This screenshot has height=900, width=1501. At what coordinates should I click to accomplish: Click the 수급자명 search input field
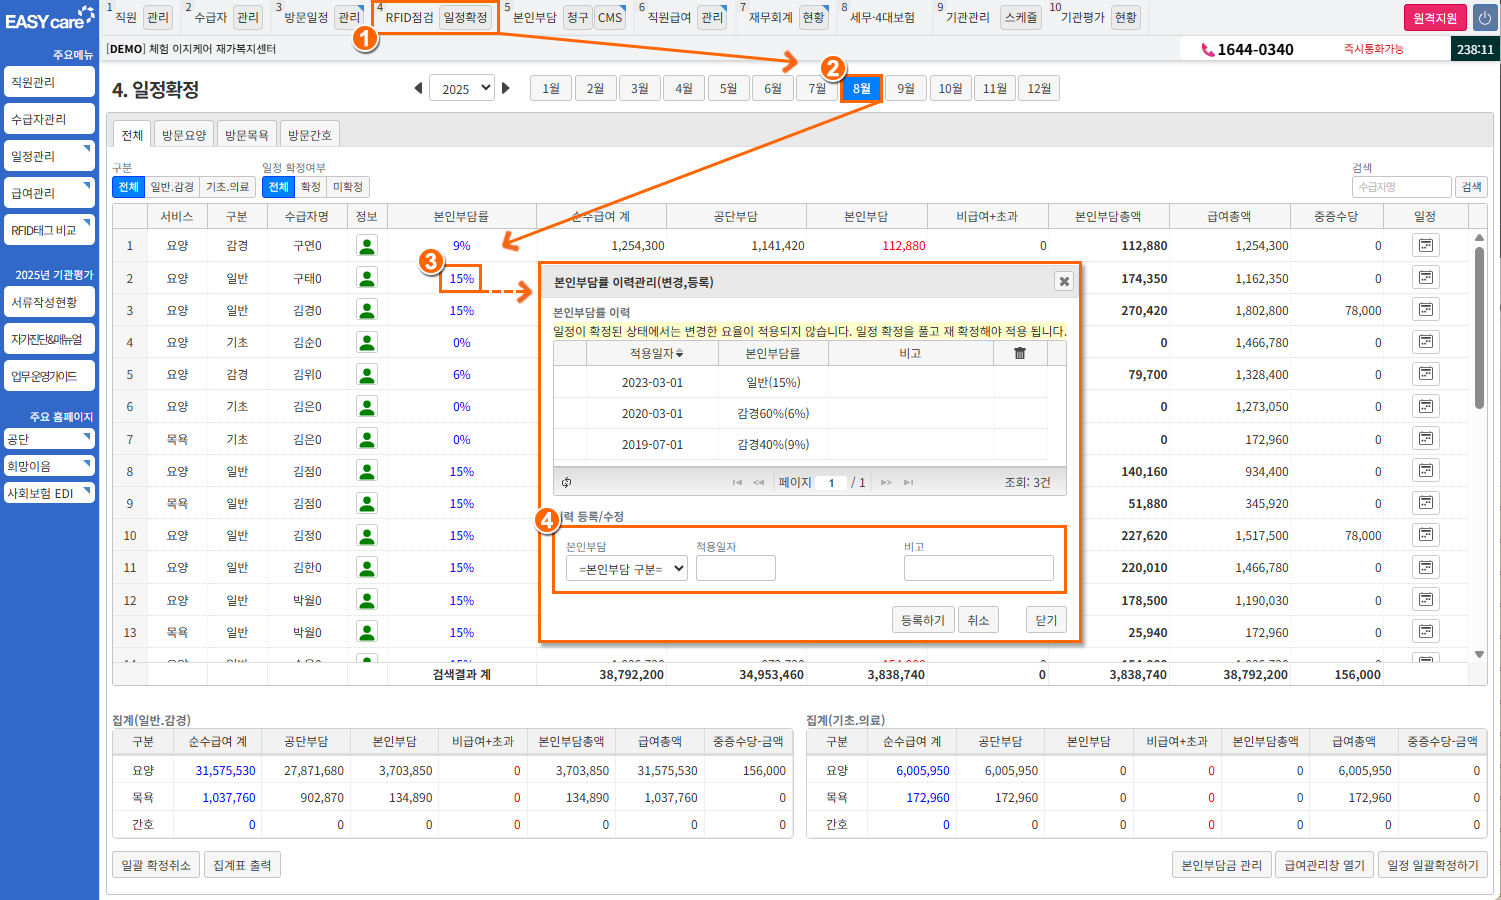click(1400, 187)
